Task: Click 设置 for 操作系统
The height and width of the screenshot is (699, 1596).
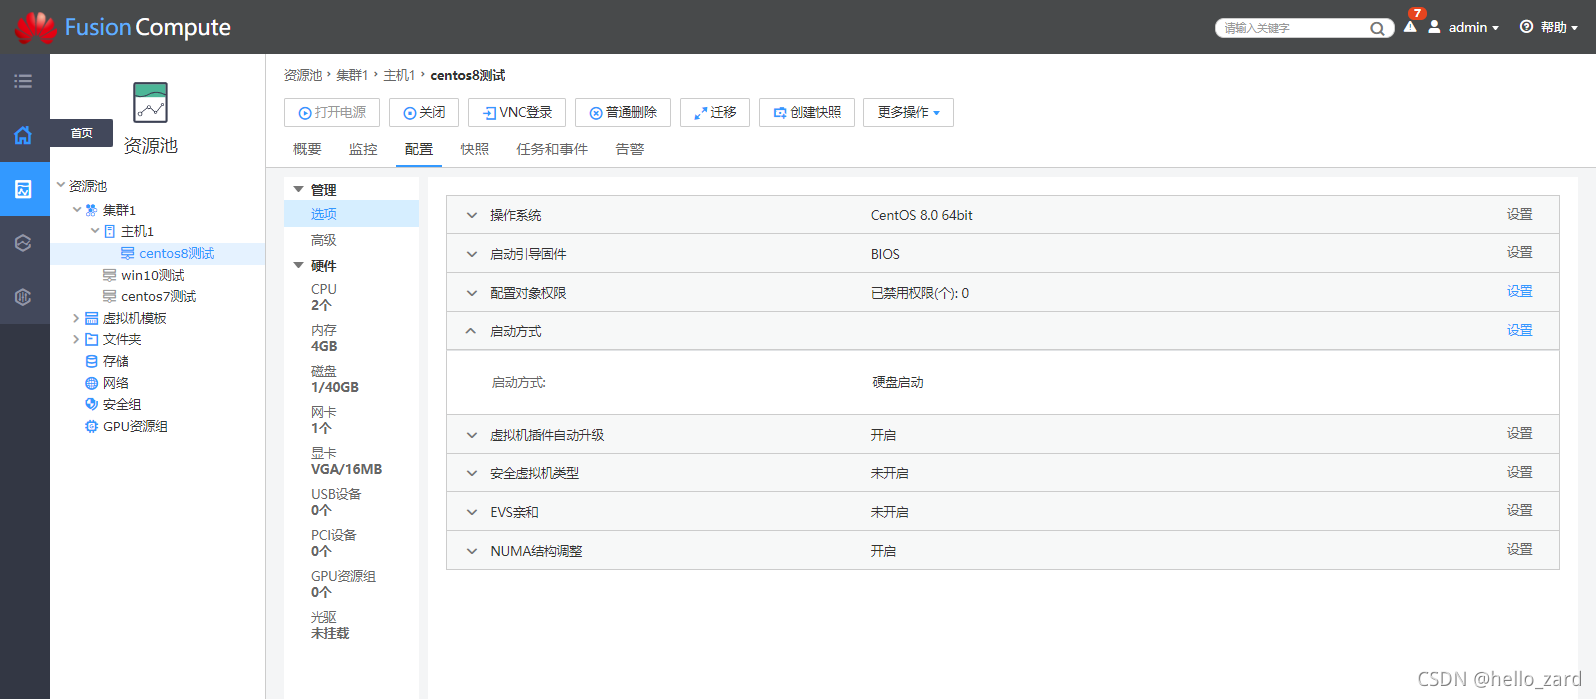Action: tap(1520, 214)
